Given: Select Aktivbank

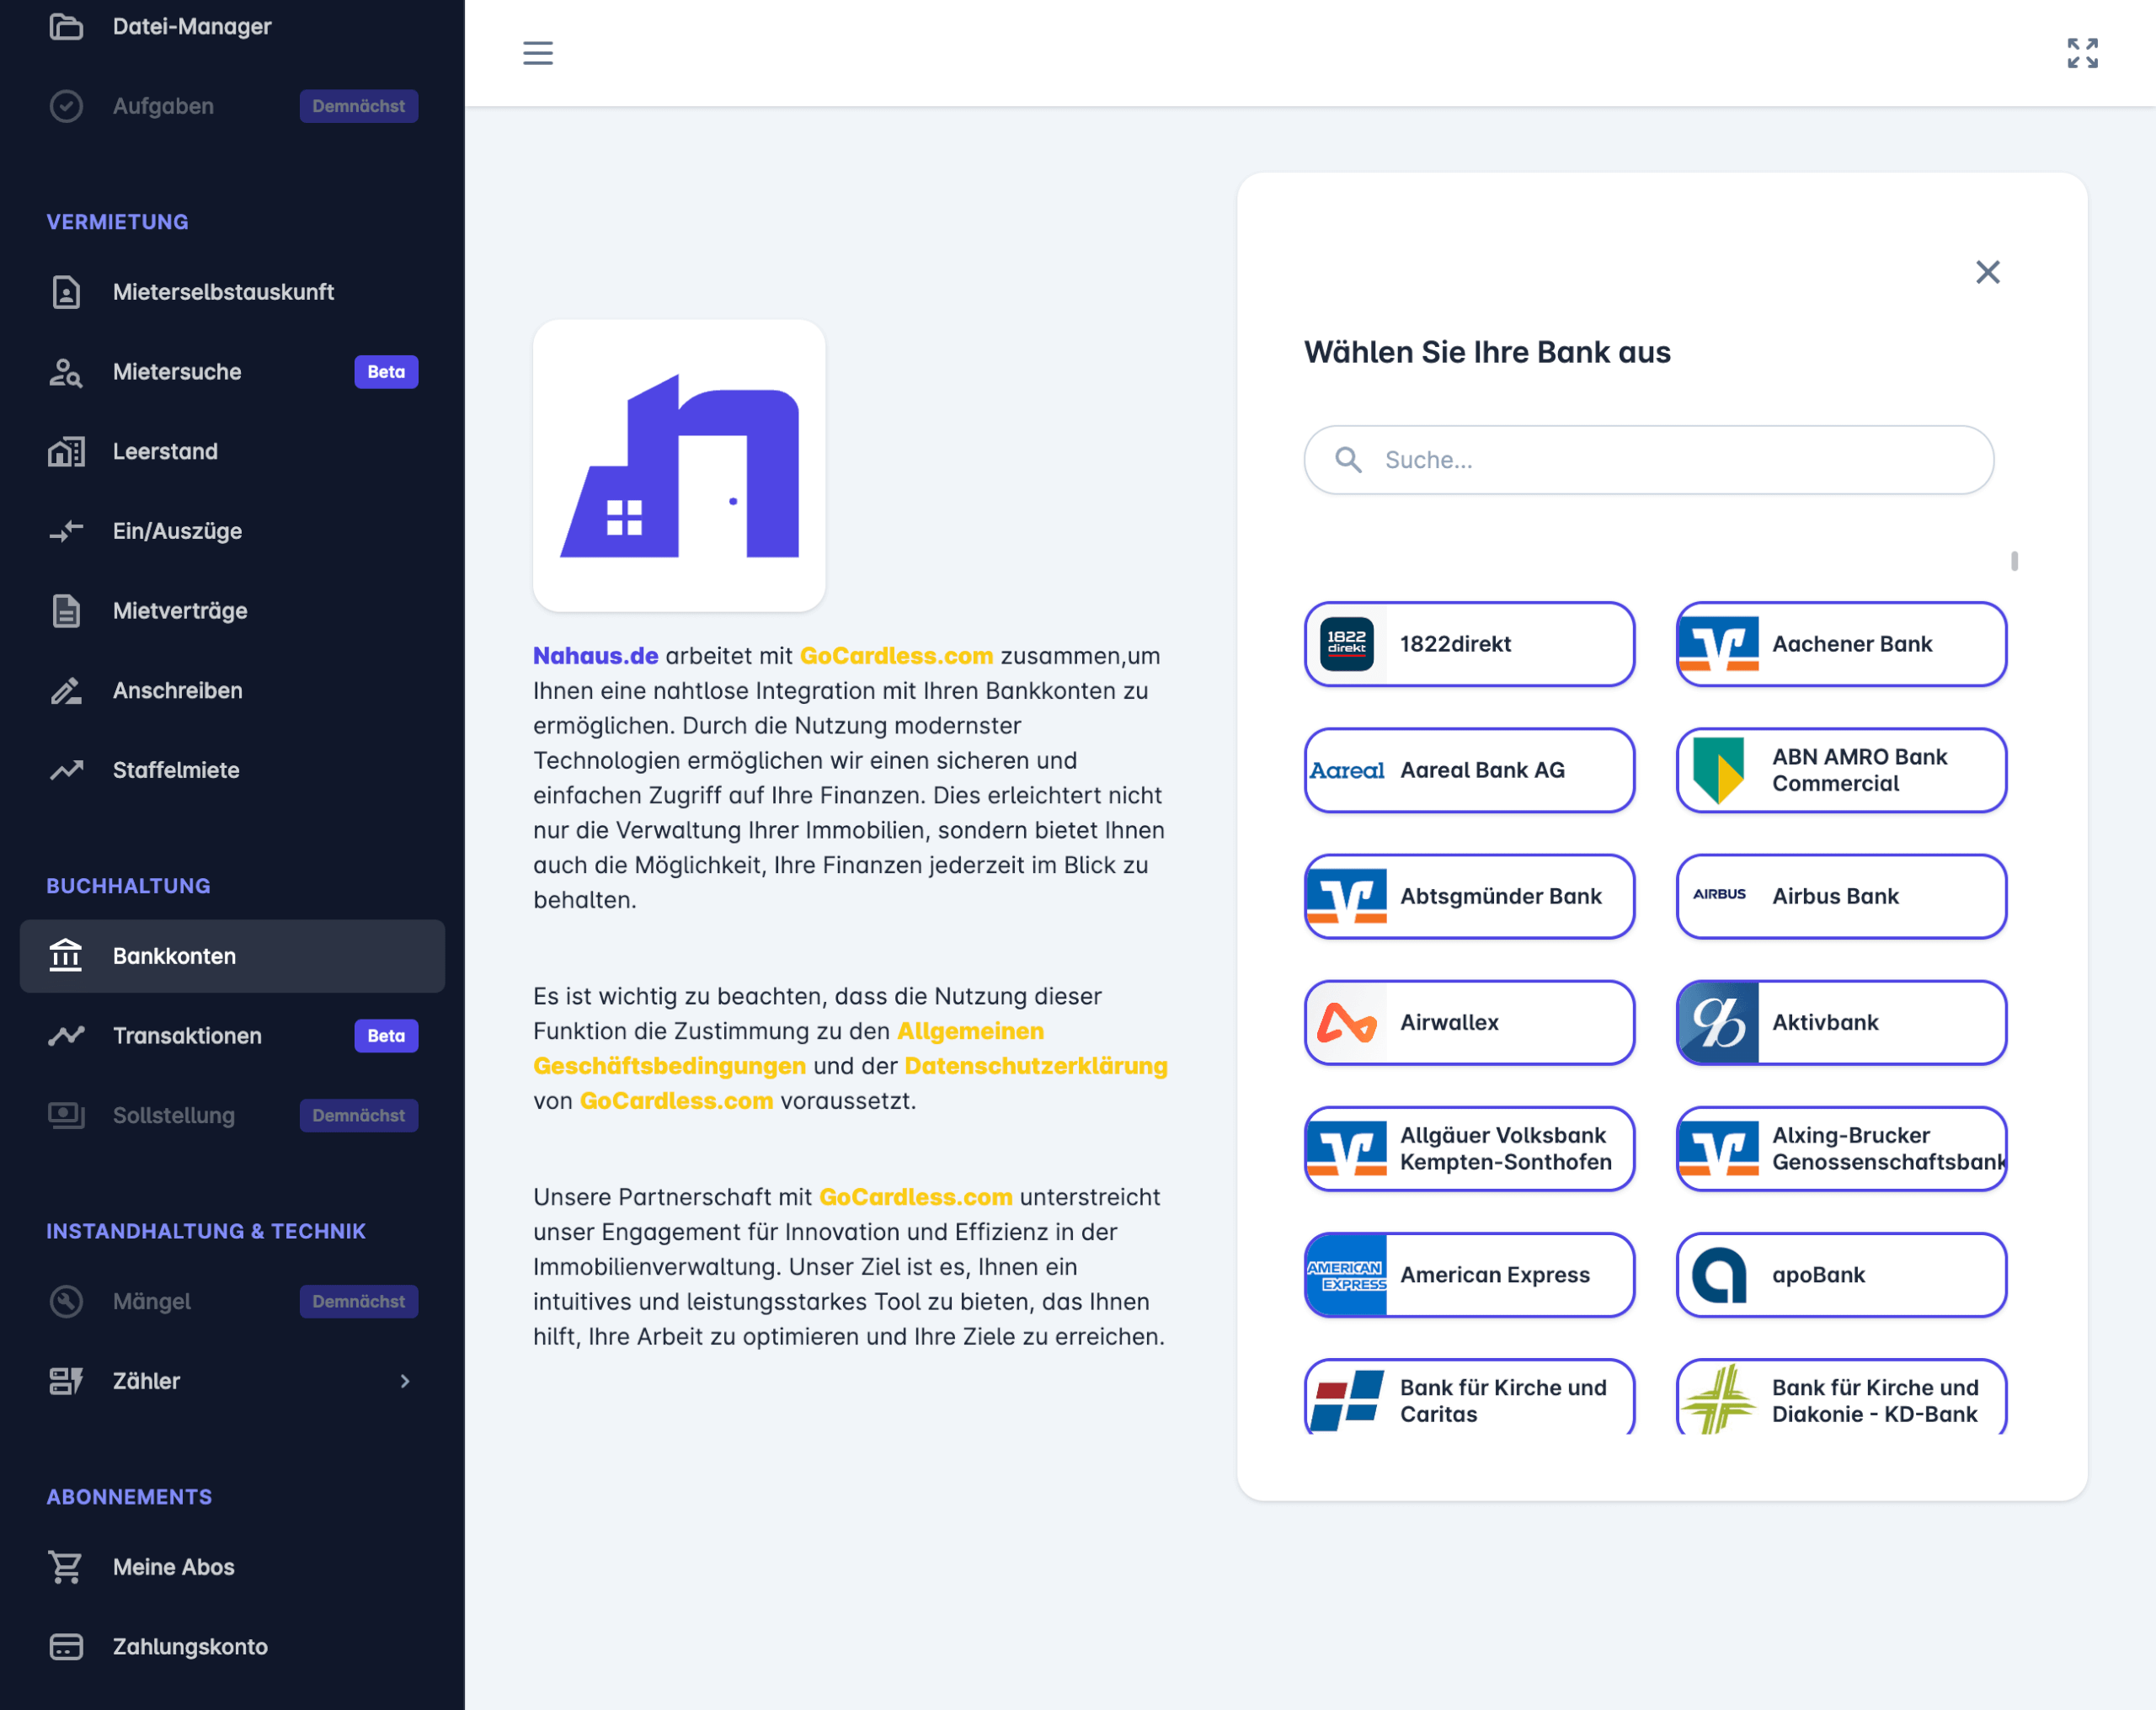Looking at the screenshot, I should pyautogui.click(x=1841, y=1022).
